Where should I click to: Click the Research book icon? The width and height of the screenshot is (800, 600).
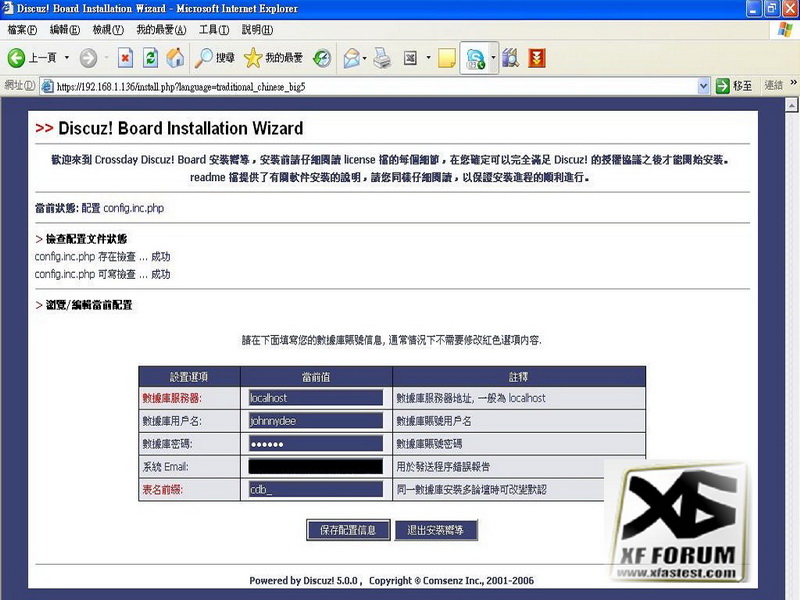(x=510, y=58)
